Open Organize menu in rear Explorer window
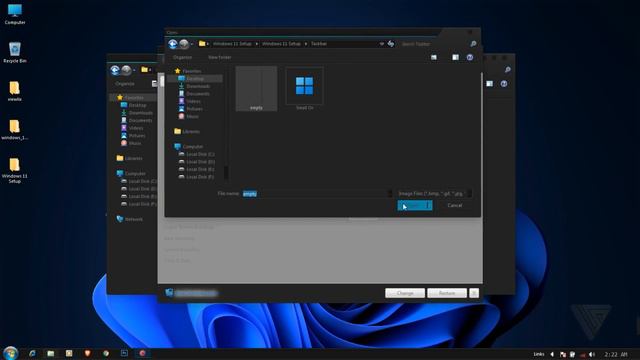Viewport: 640px width, 360px height. coord(125,84)
